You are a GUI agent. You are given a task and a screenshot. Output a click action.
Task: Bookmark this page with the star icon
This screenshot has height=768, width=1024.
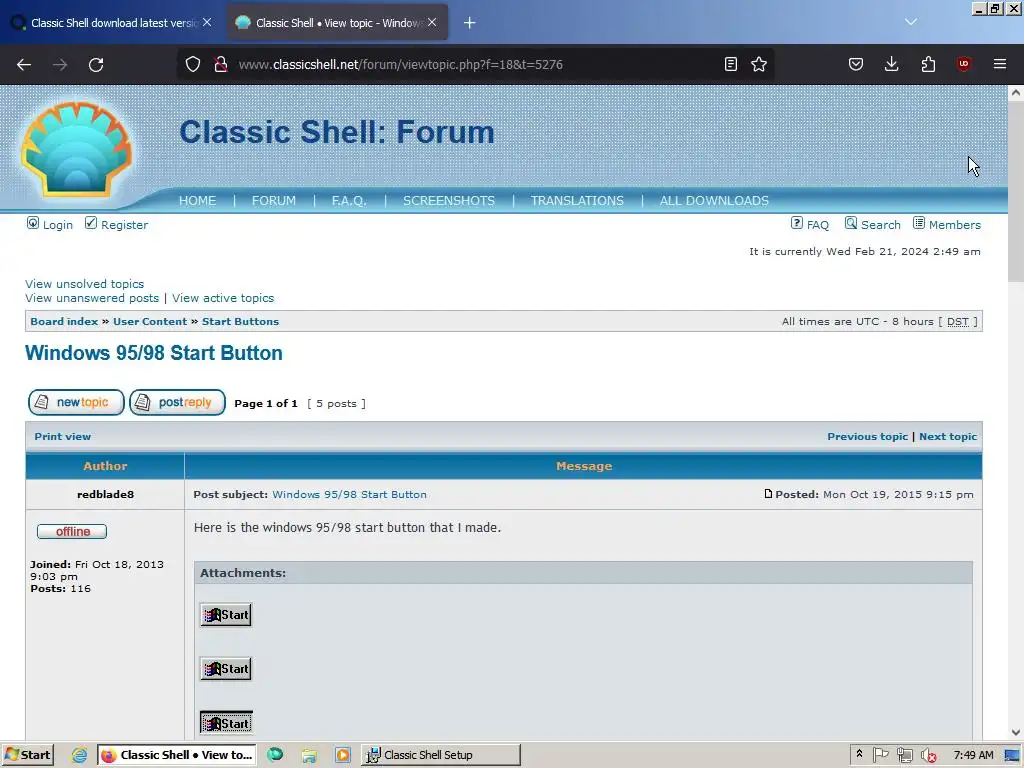pyautogui.click(x=759, y=64)
